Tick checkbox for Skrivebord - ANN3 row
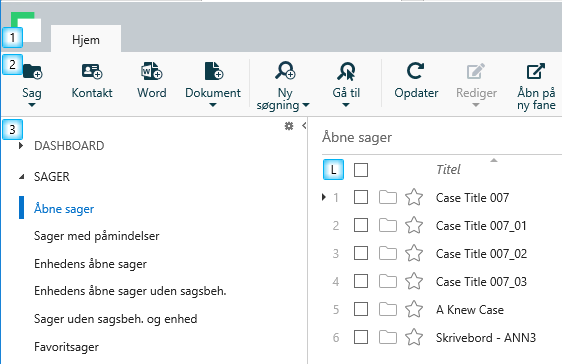 [x=361, y=337]
